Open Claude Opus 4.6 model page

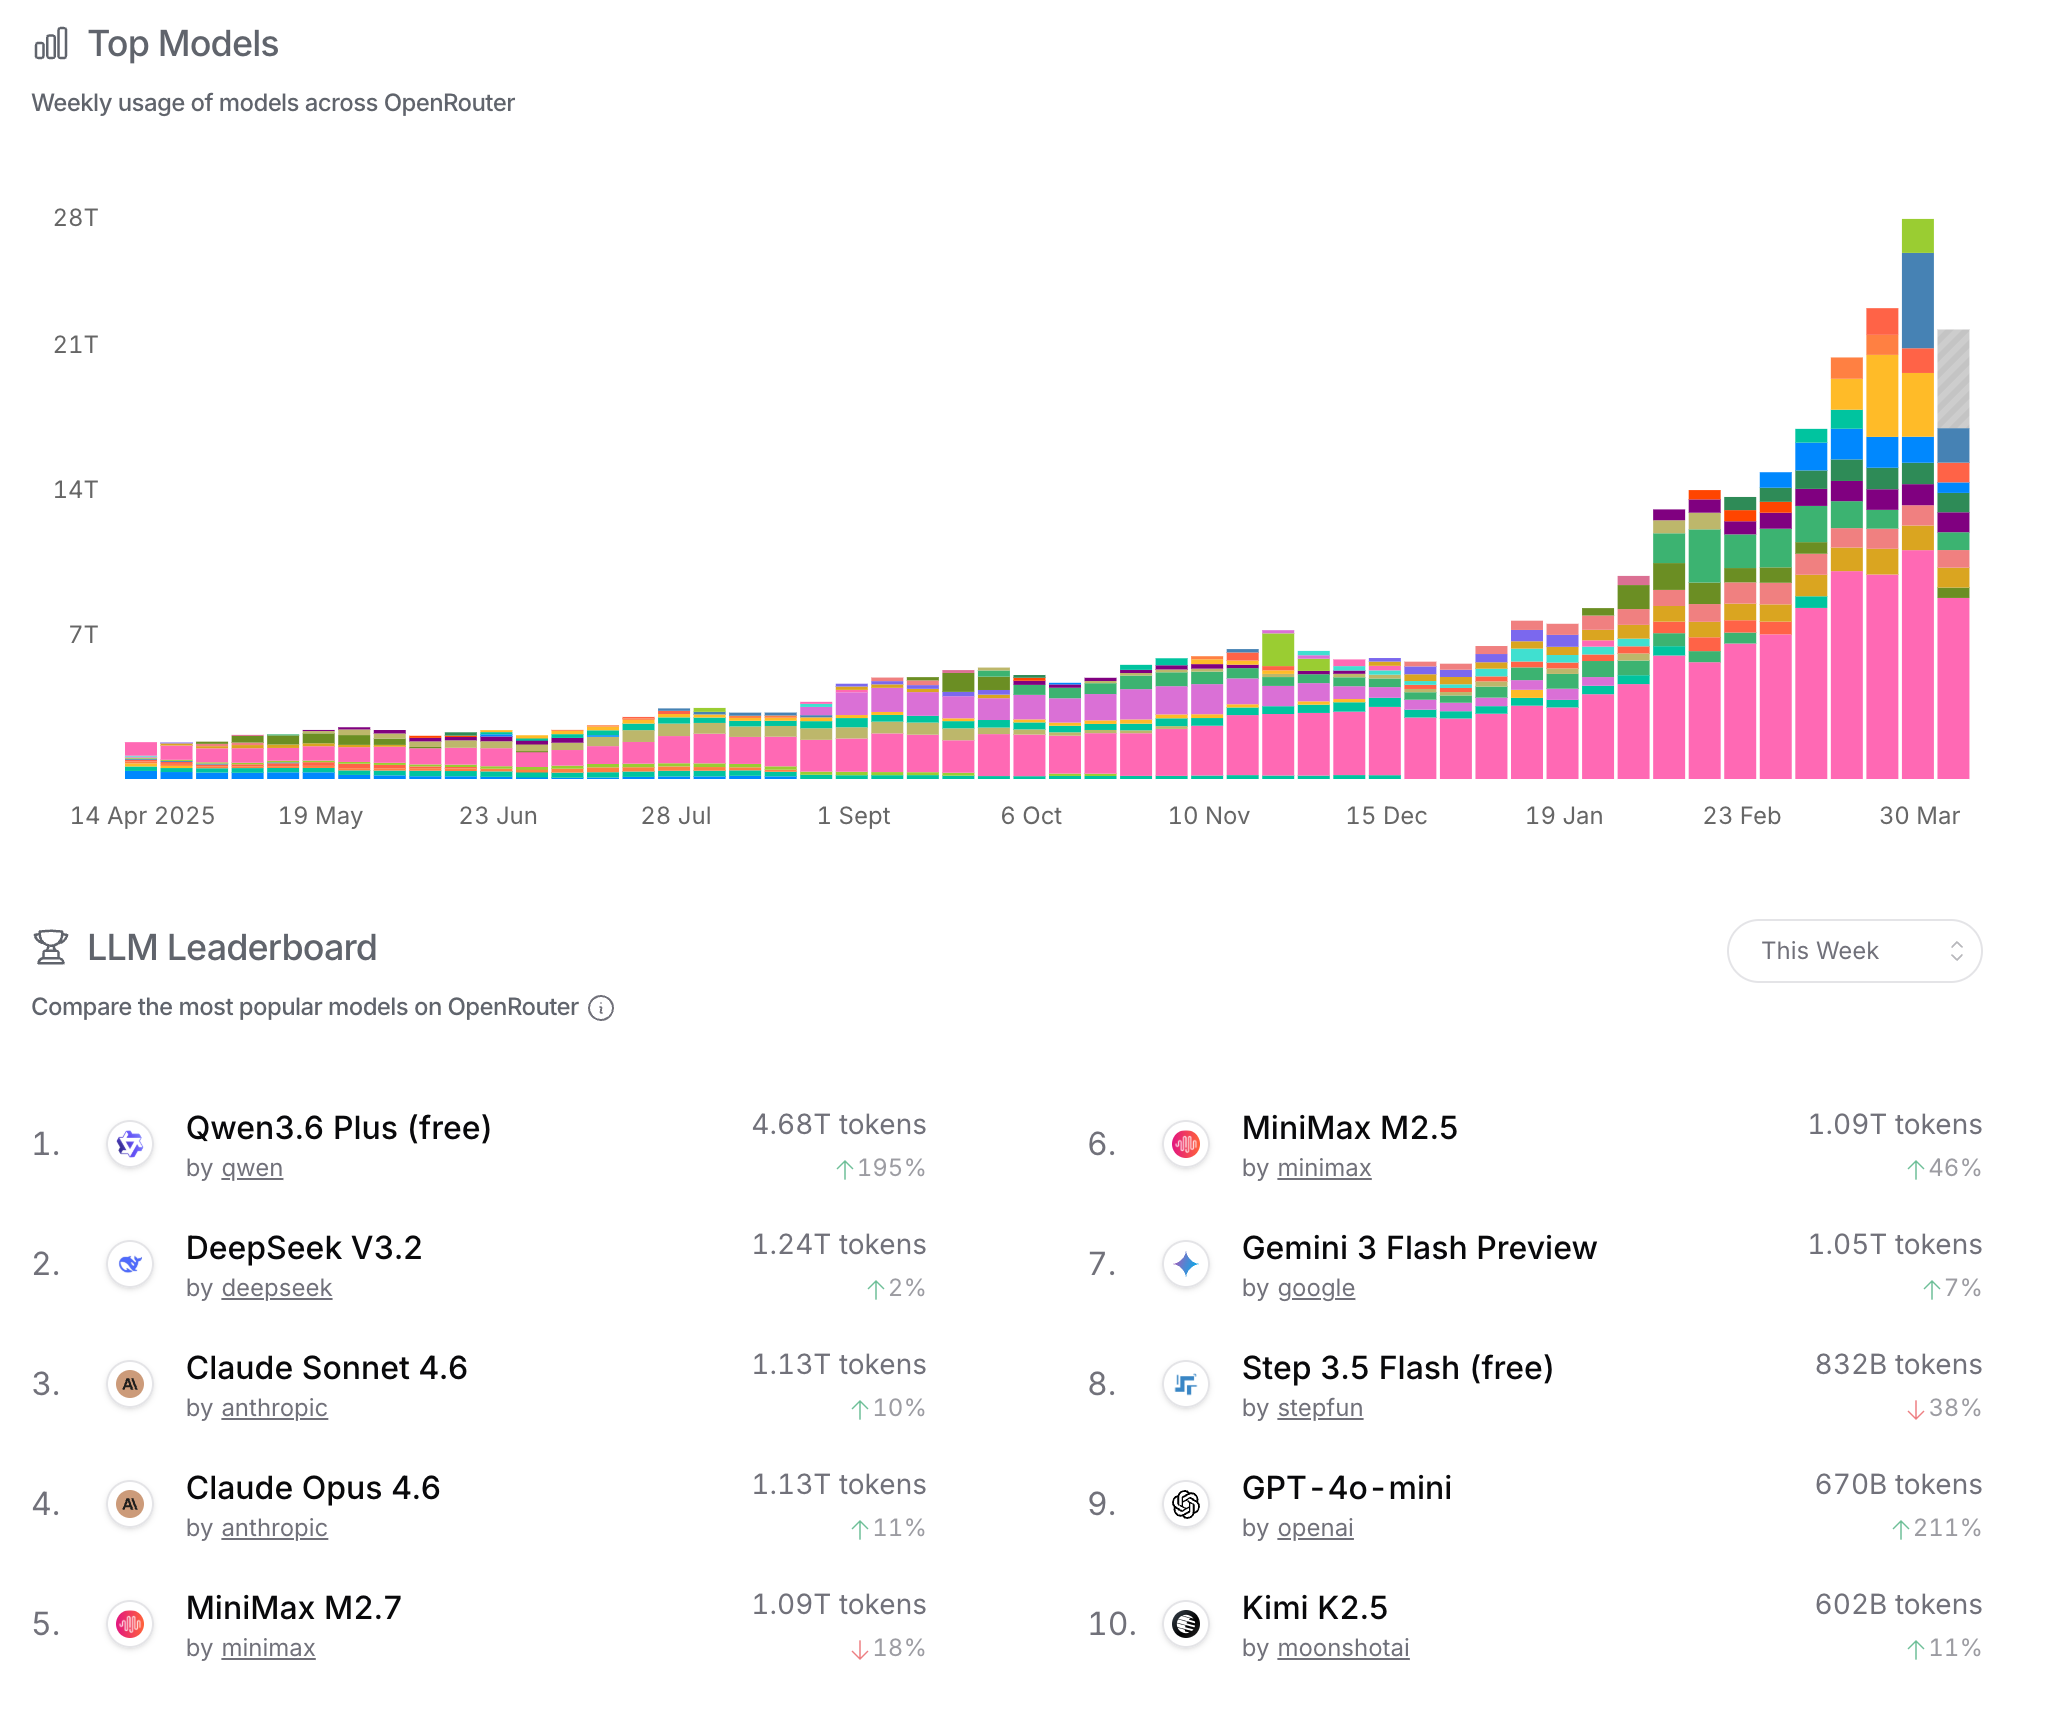point(313,1488)
